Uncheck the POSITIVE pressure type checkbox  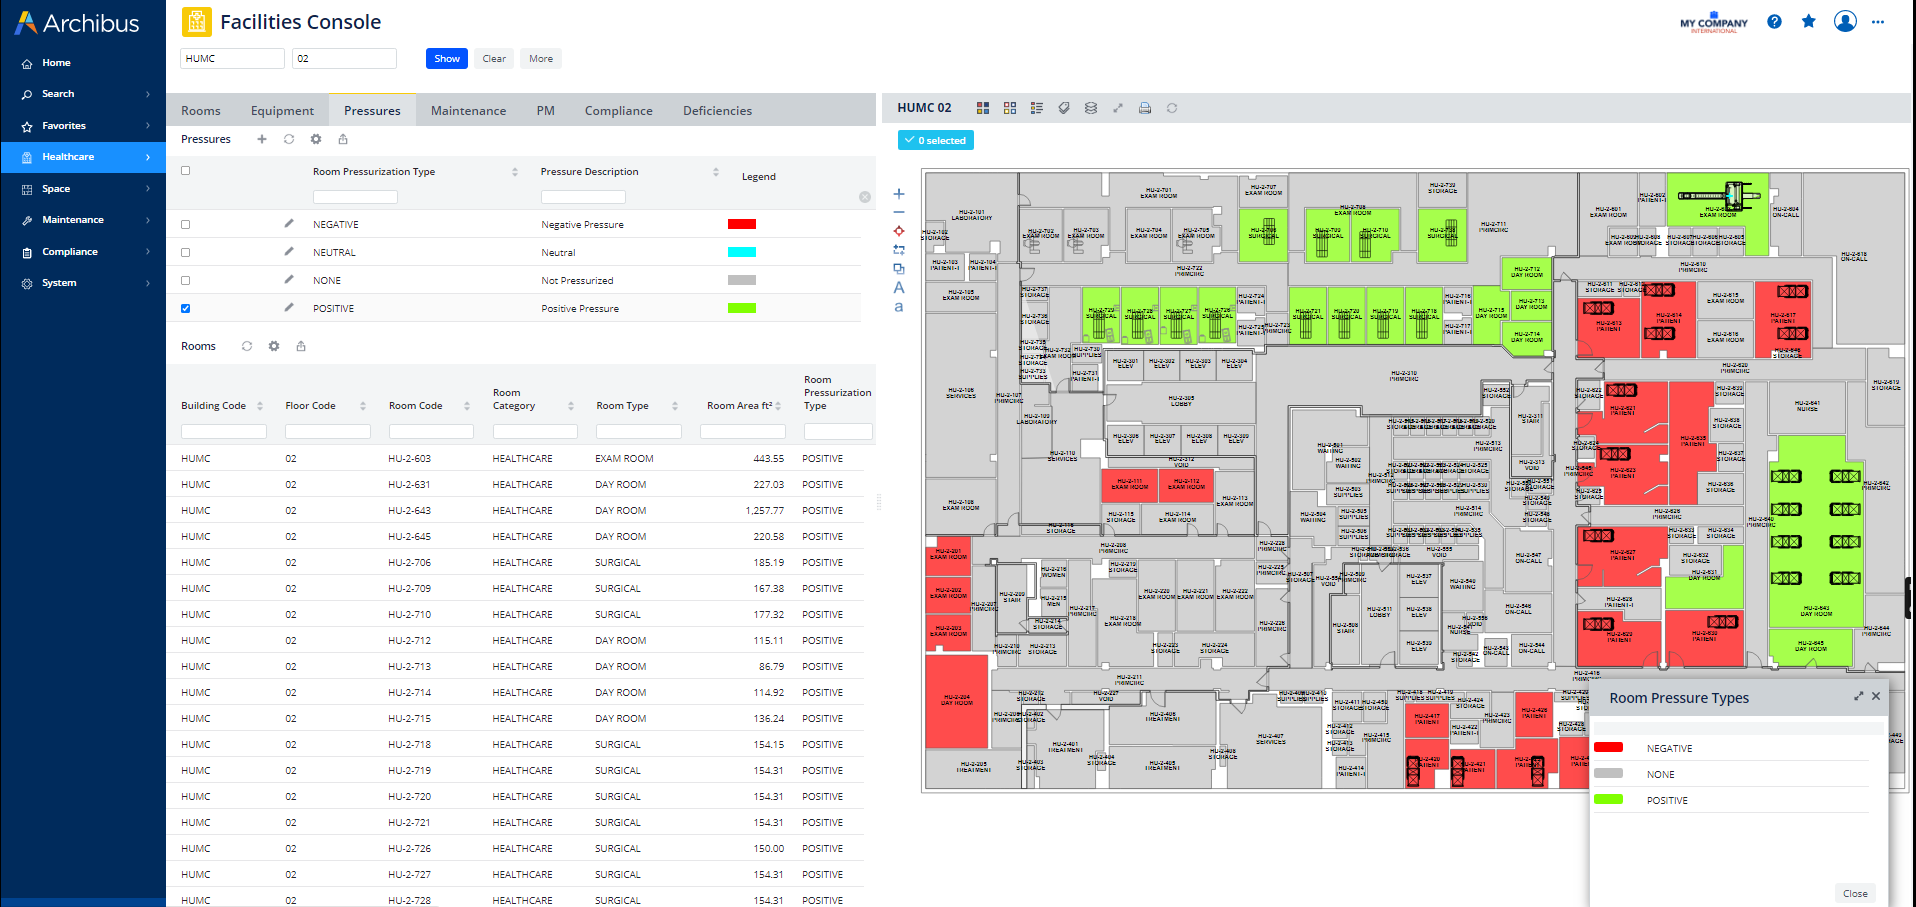(x=186, y=309)
